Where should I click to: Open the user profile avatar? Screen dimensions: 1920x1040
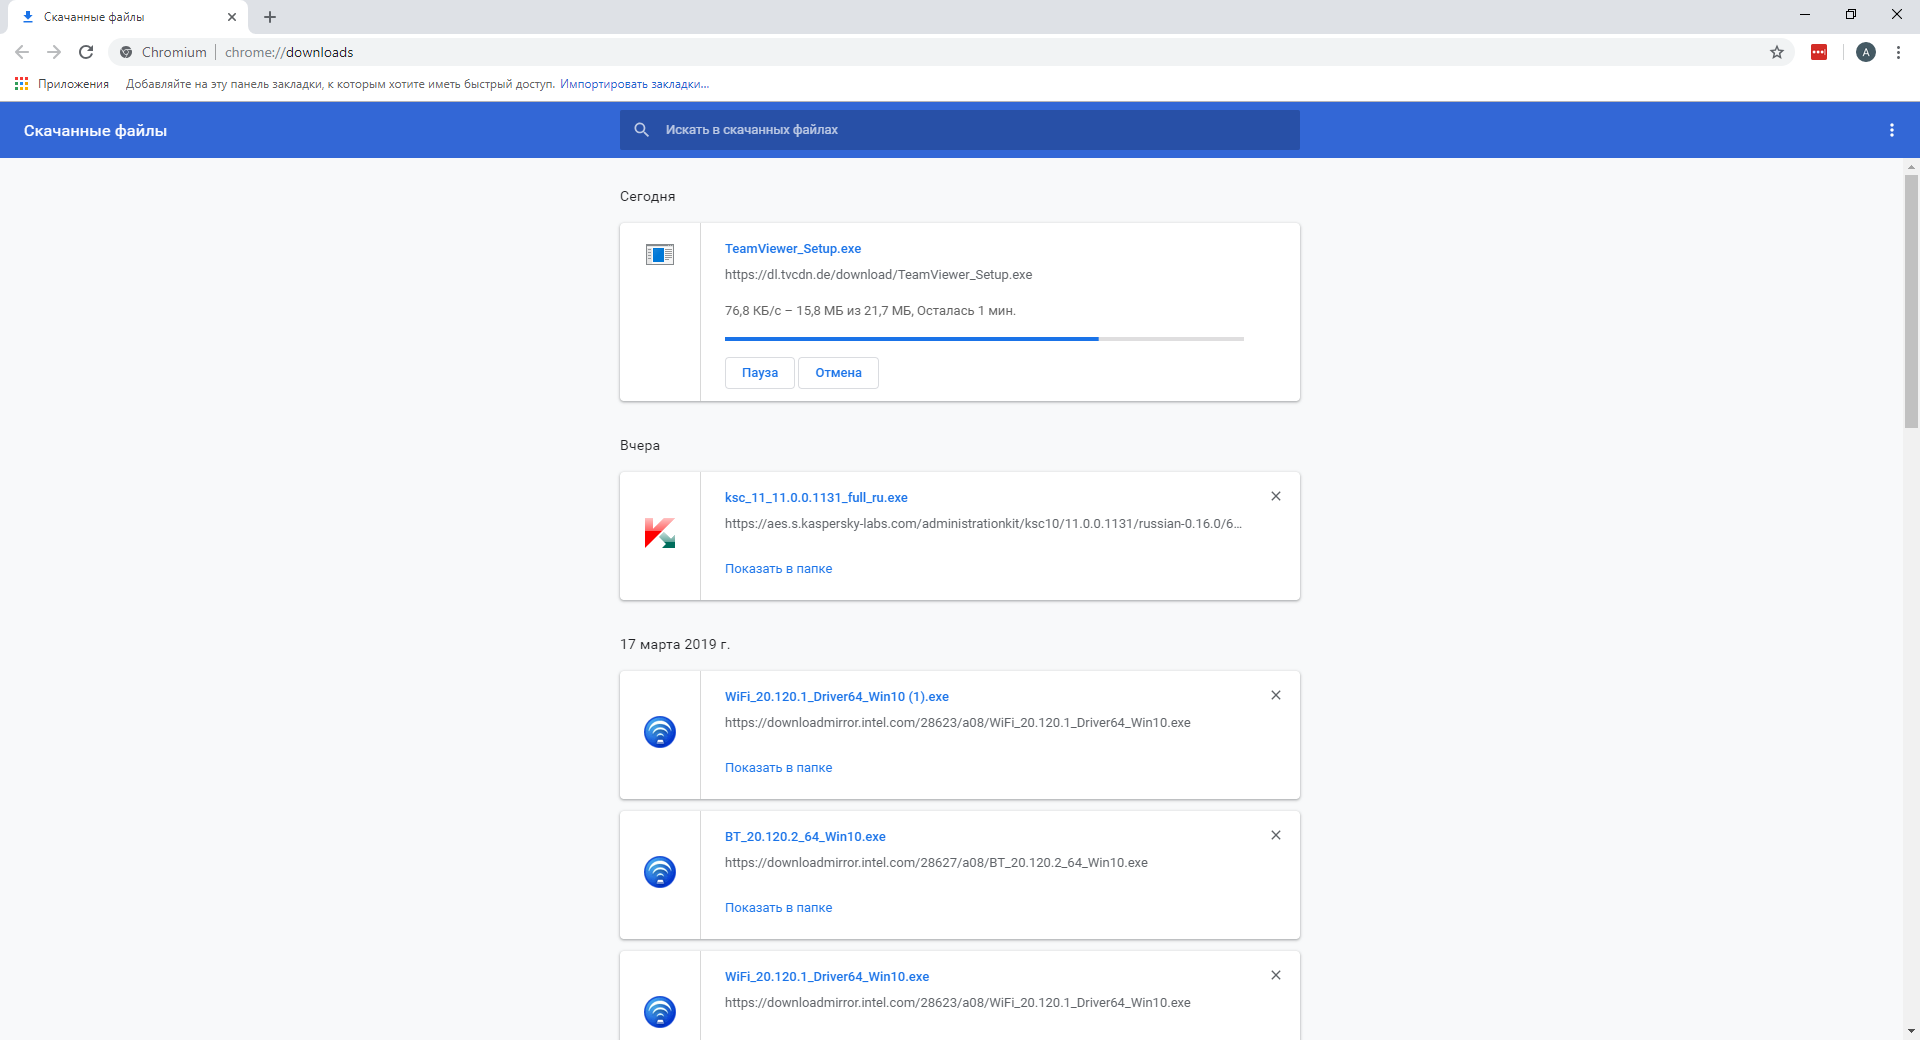(x=1866, y=52)
